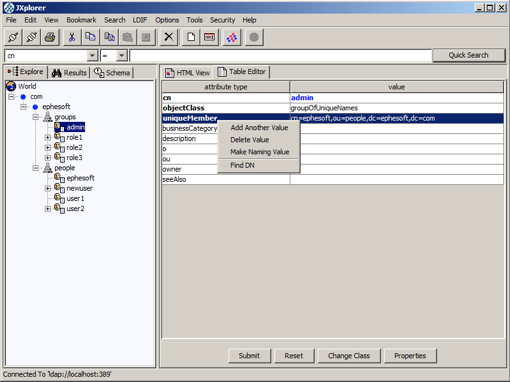
Task: Switch to the Results tab
Action: coord(70,73)
